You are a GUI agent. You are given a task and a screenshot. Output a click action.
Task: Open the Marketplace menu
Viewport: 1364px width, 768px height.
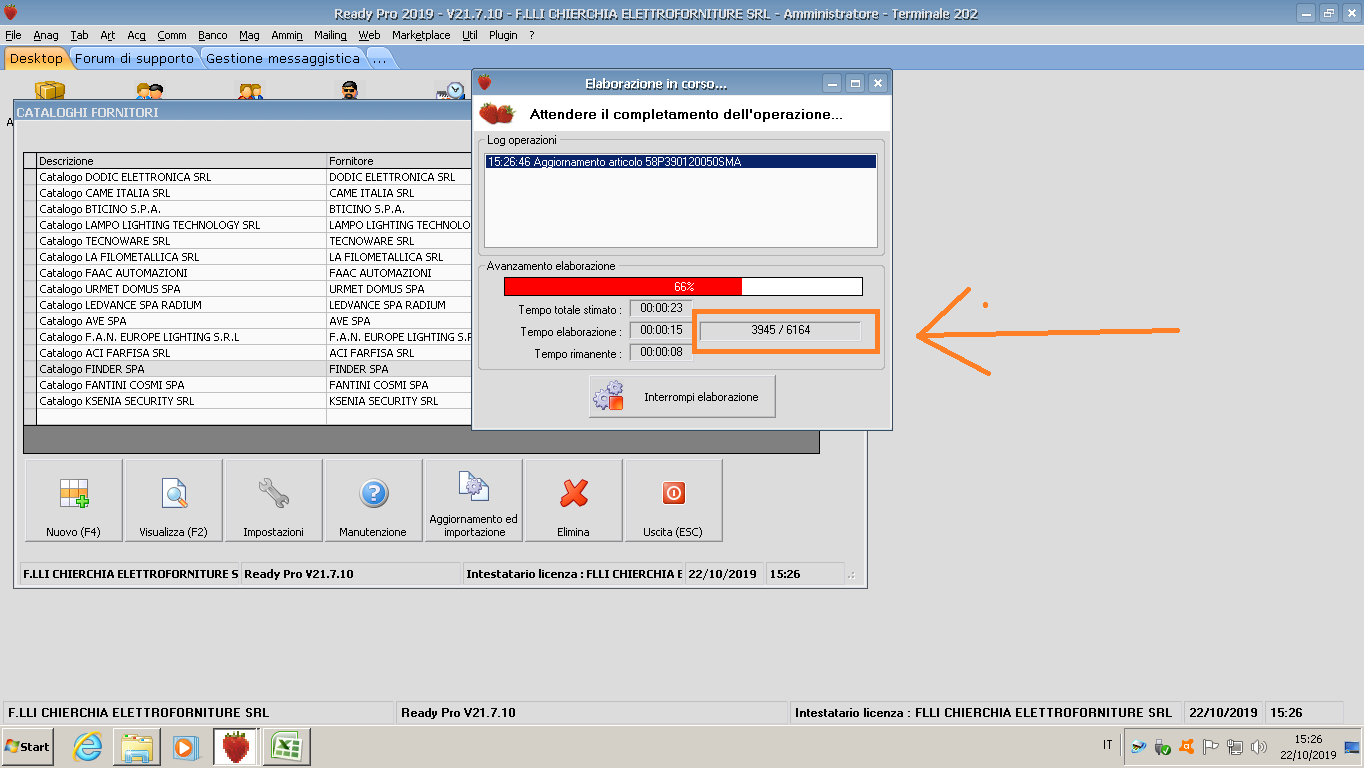(x=421, y=35)
